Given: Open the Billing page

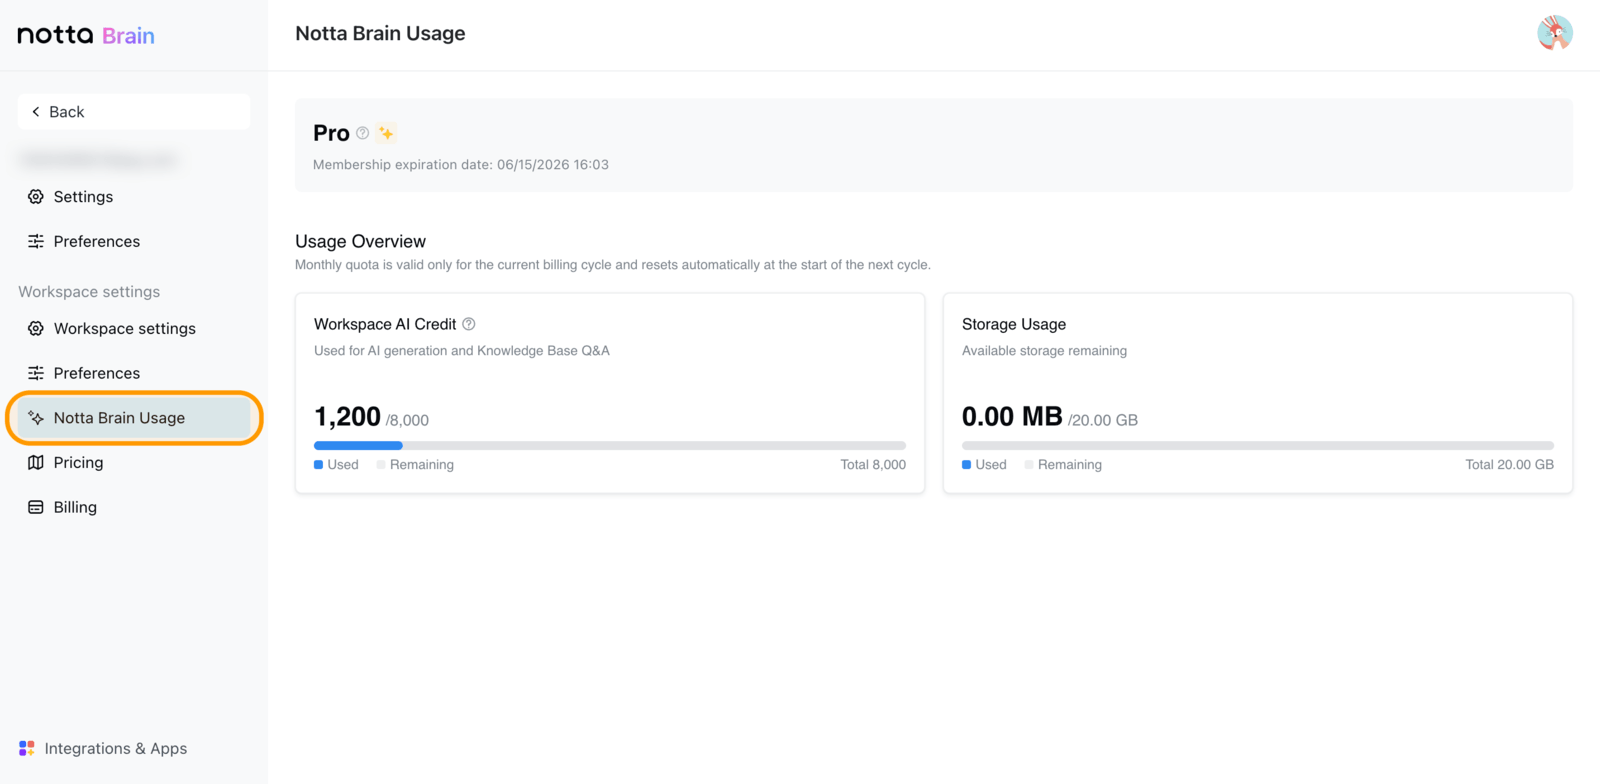Looking at the screenshot, I should [134, 507].
